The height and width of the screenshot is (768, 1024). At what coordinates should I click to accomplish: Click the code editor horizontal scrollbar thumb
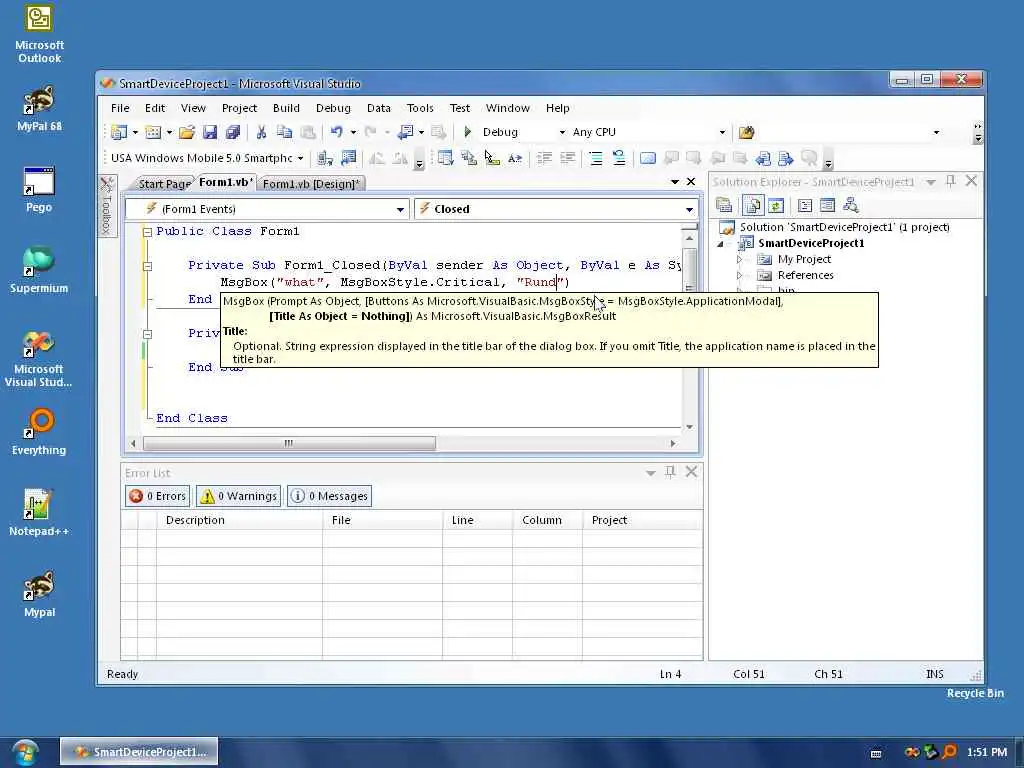coord(289,443)
